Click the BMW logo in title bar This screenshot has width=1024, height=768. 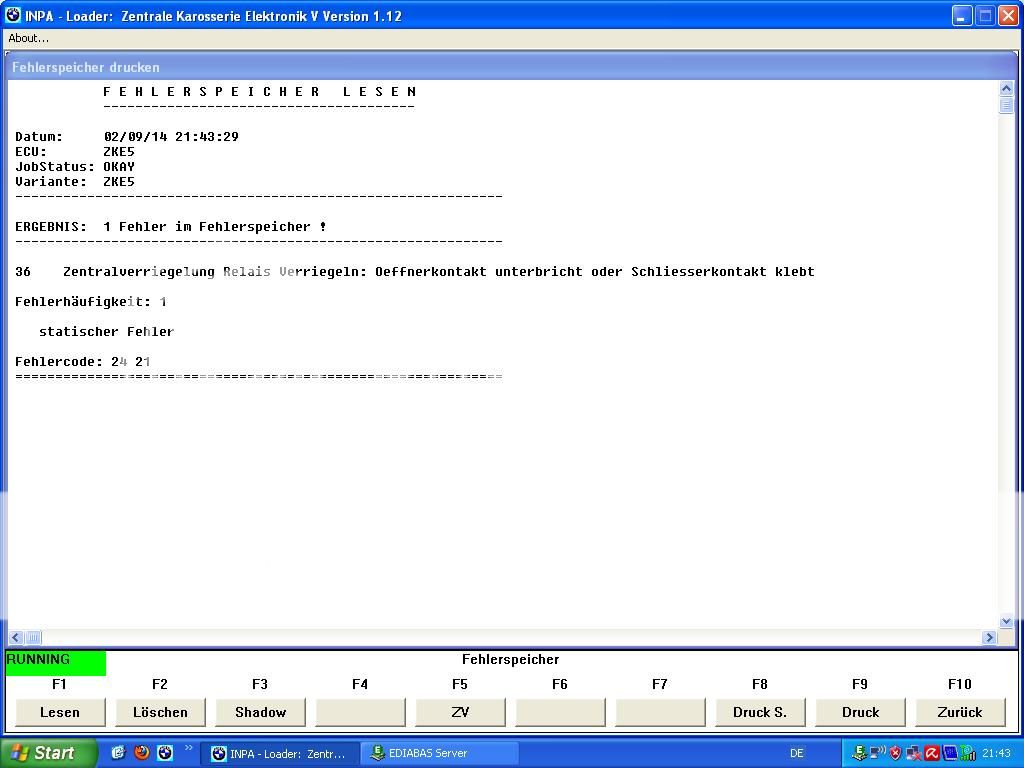pyautogui.click(x=13, y=15)
